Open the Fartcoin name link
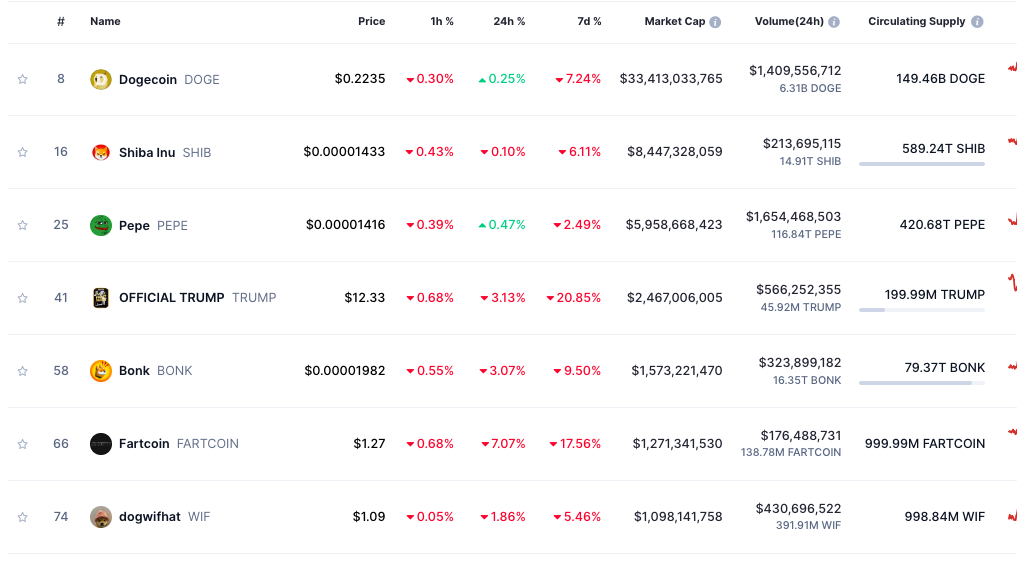Viewport: 1017px width, 561px height. click(144, 444)
